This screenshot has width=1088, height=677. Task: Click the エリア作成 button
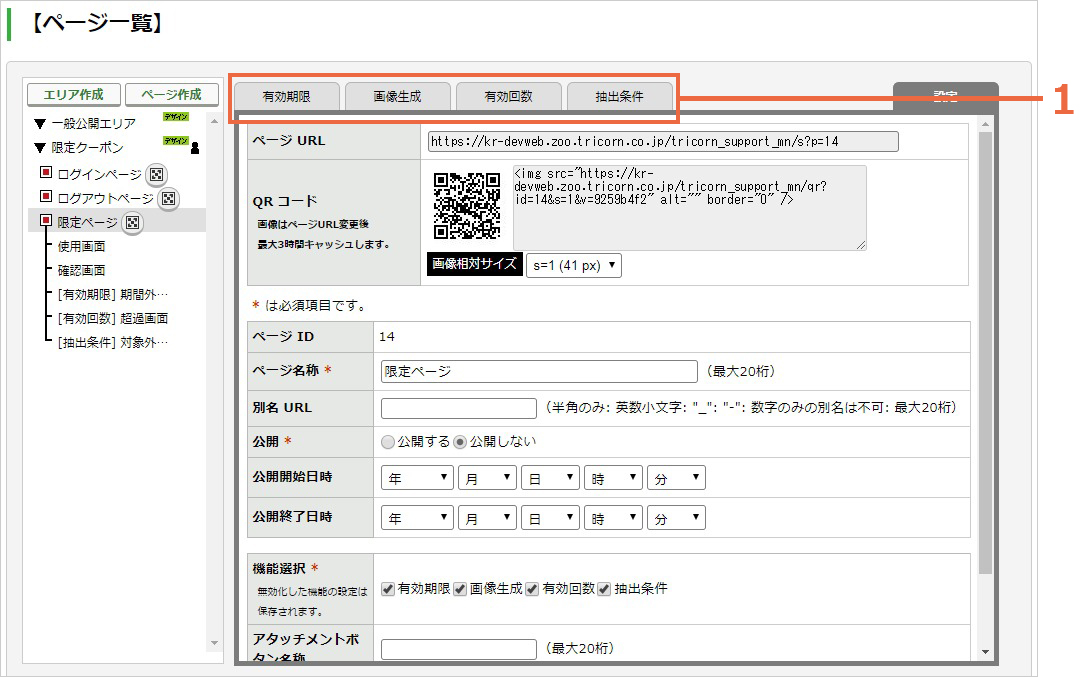pyautogui.click(x=74, y=94)
